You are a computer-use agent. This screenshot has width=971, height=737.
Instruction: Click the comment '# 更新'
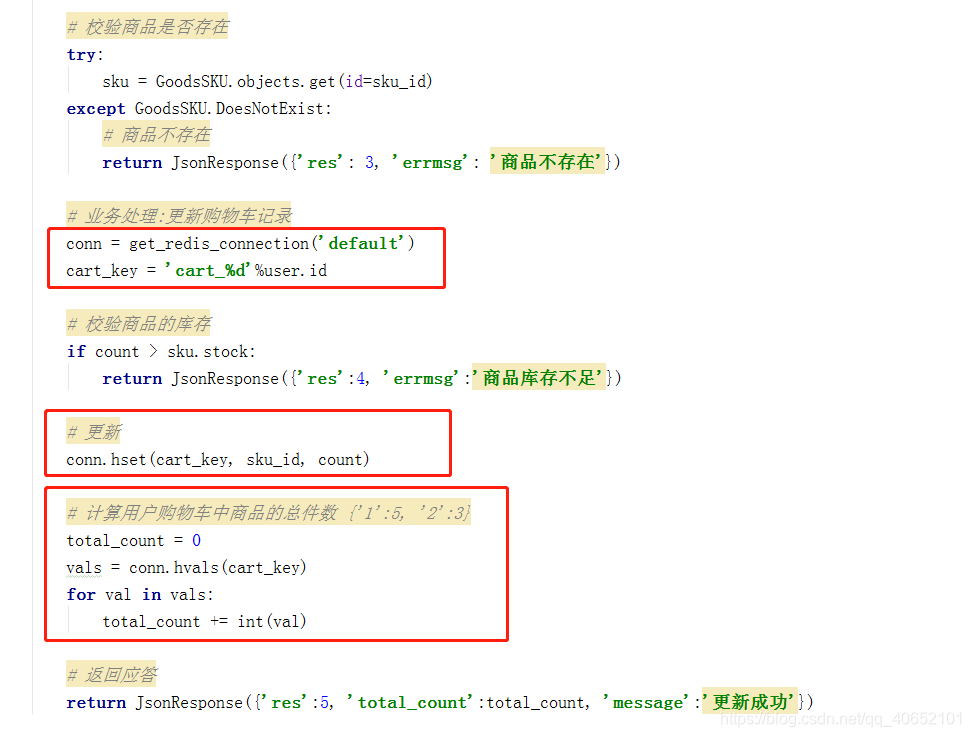94,432
